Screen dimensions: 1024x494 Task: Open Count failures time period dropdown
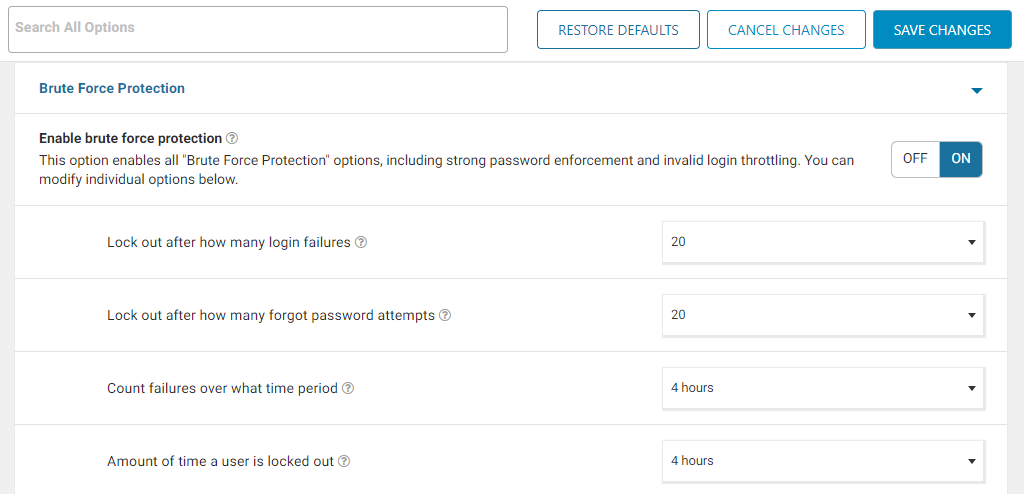pyautogui.click(x=823, y=388)
